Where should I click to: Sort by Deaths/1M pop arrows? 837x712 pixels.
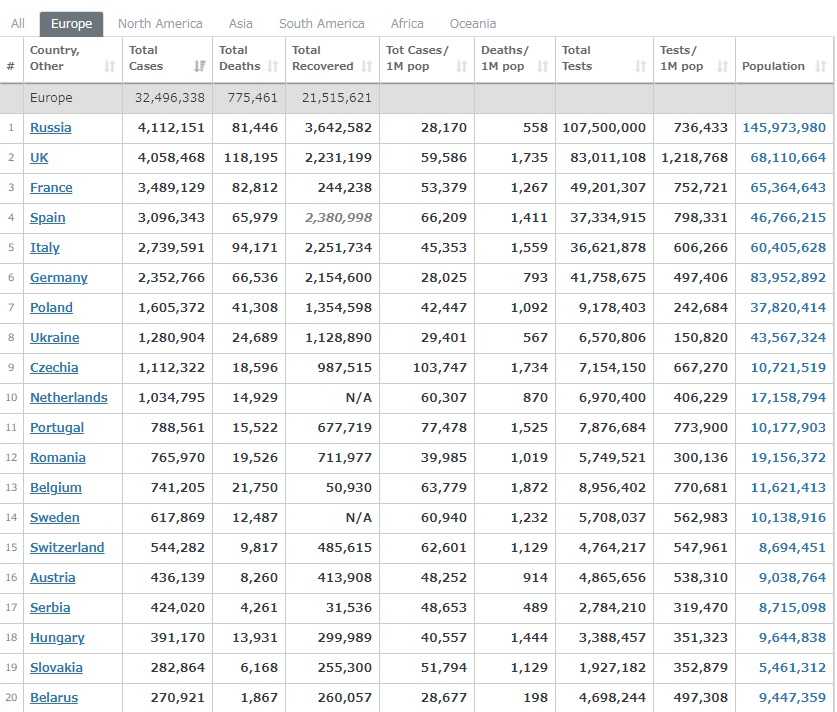pyautogui.click(x=543, y=67)
